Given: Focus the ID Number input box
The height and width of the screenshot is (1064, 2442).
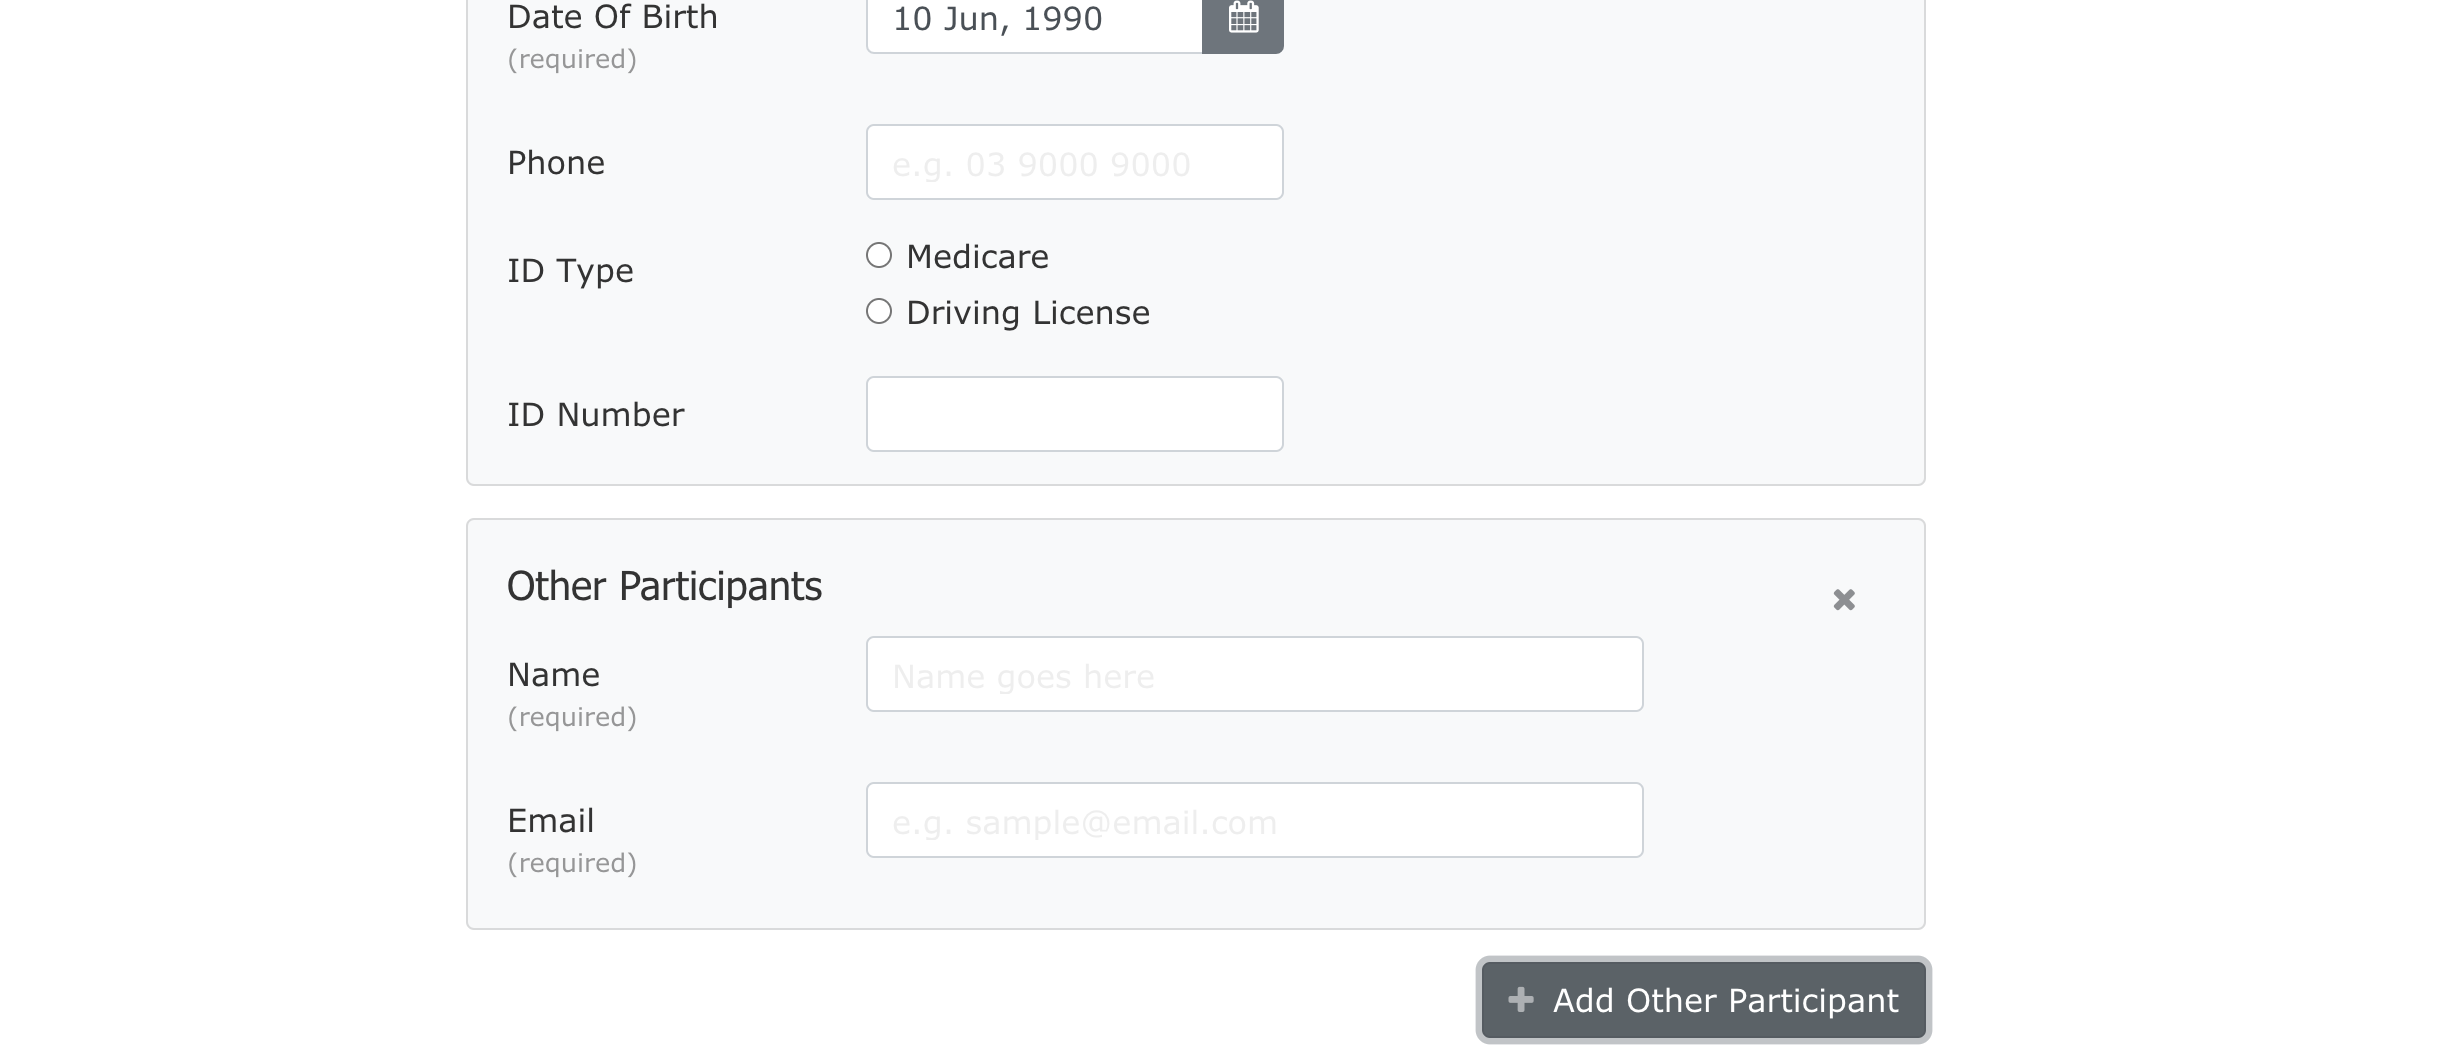Looking at the screenshot, I should click(1074, 414).
